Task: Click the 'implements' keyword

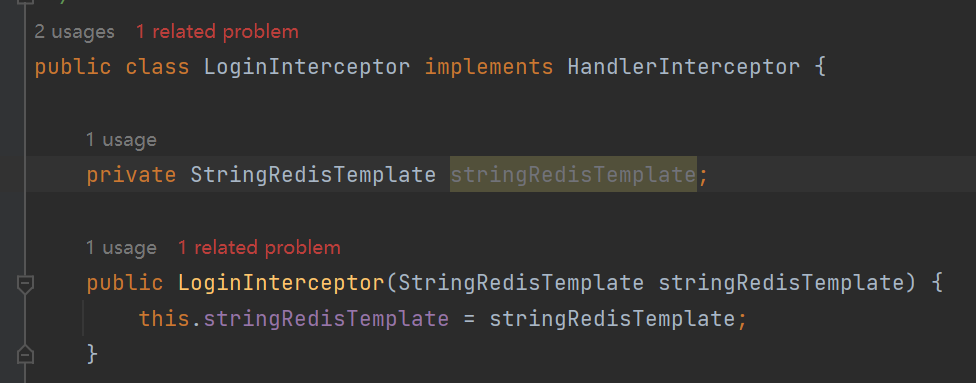Action: (x=489, y=67)
